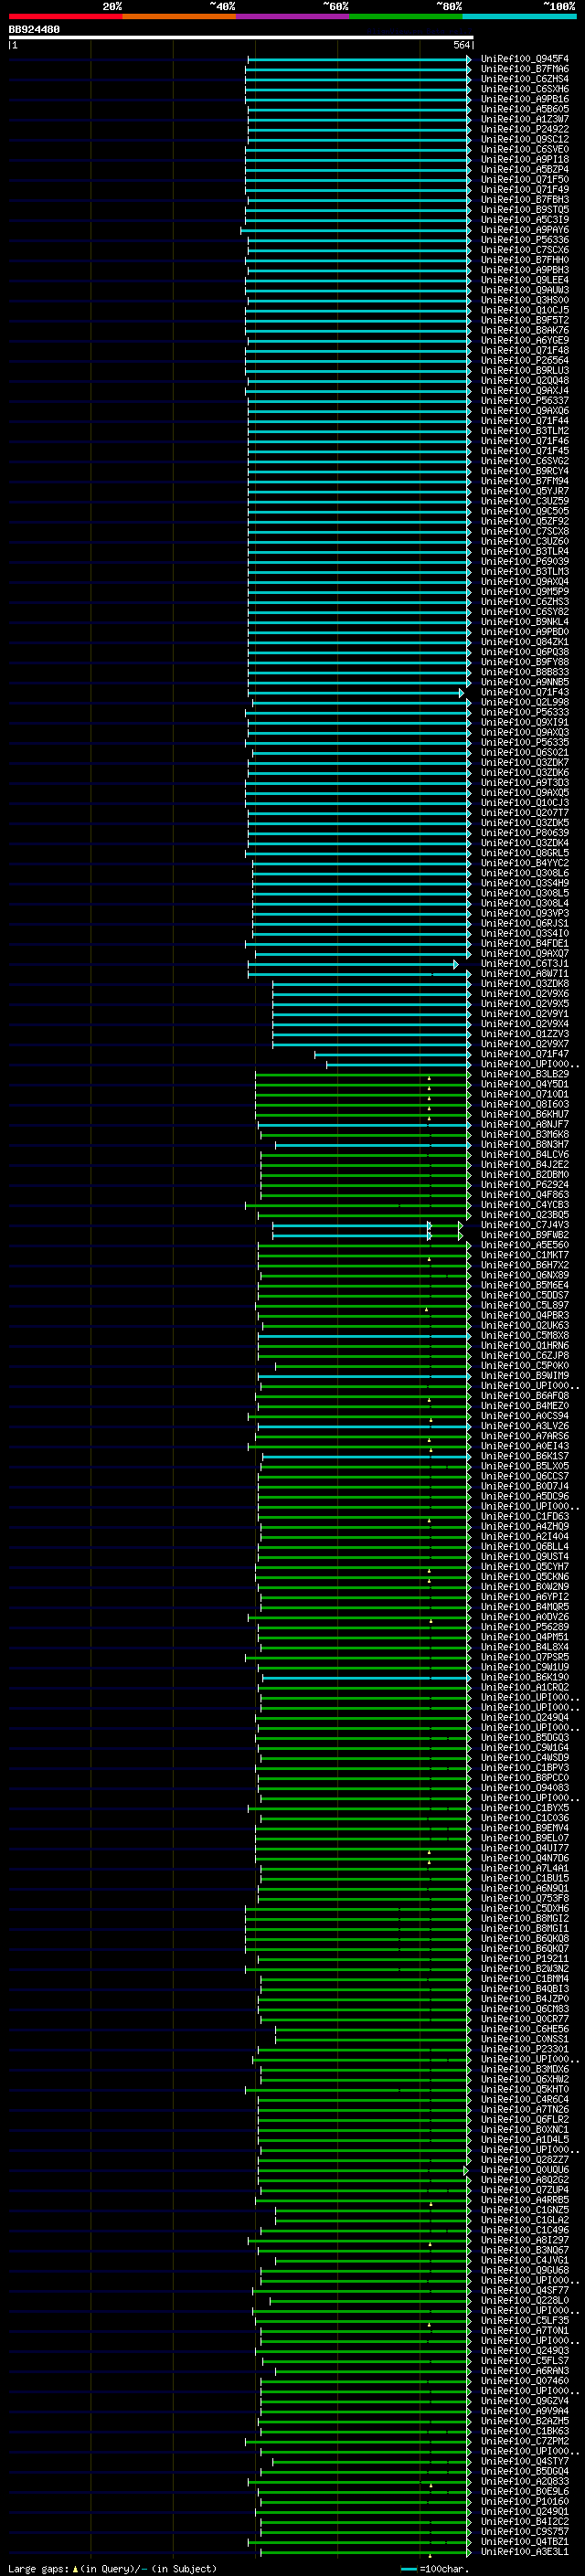585x2576 pixels.
Task: Select label UniRef100_B4LCV6
Action: [525, 1154]
